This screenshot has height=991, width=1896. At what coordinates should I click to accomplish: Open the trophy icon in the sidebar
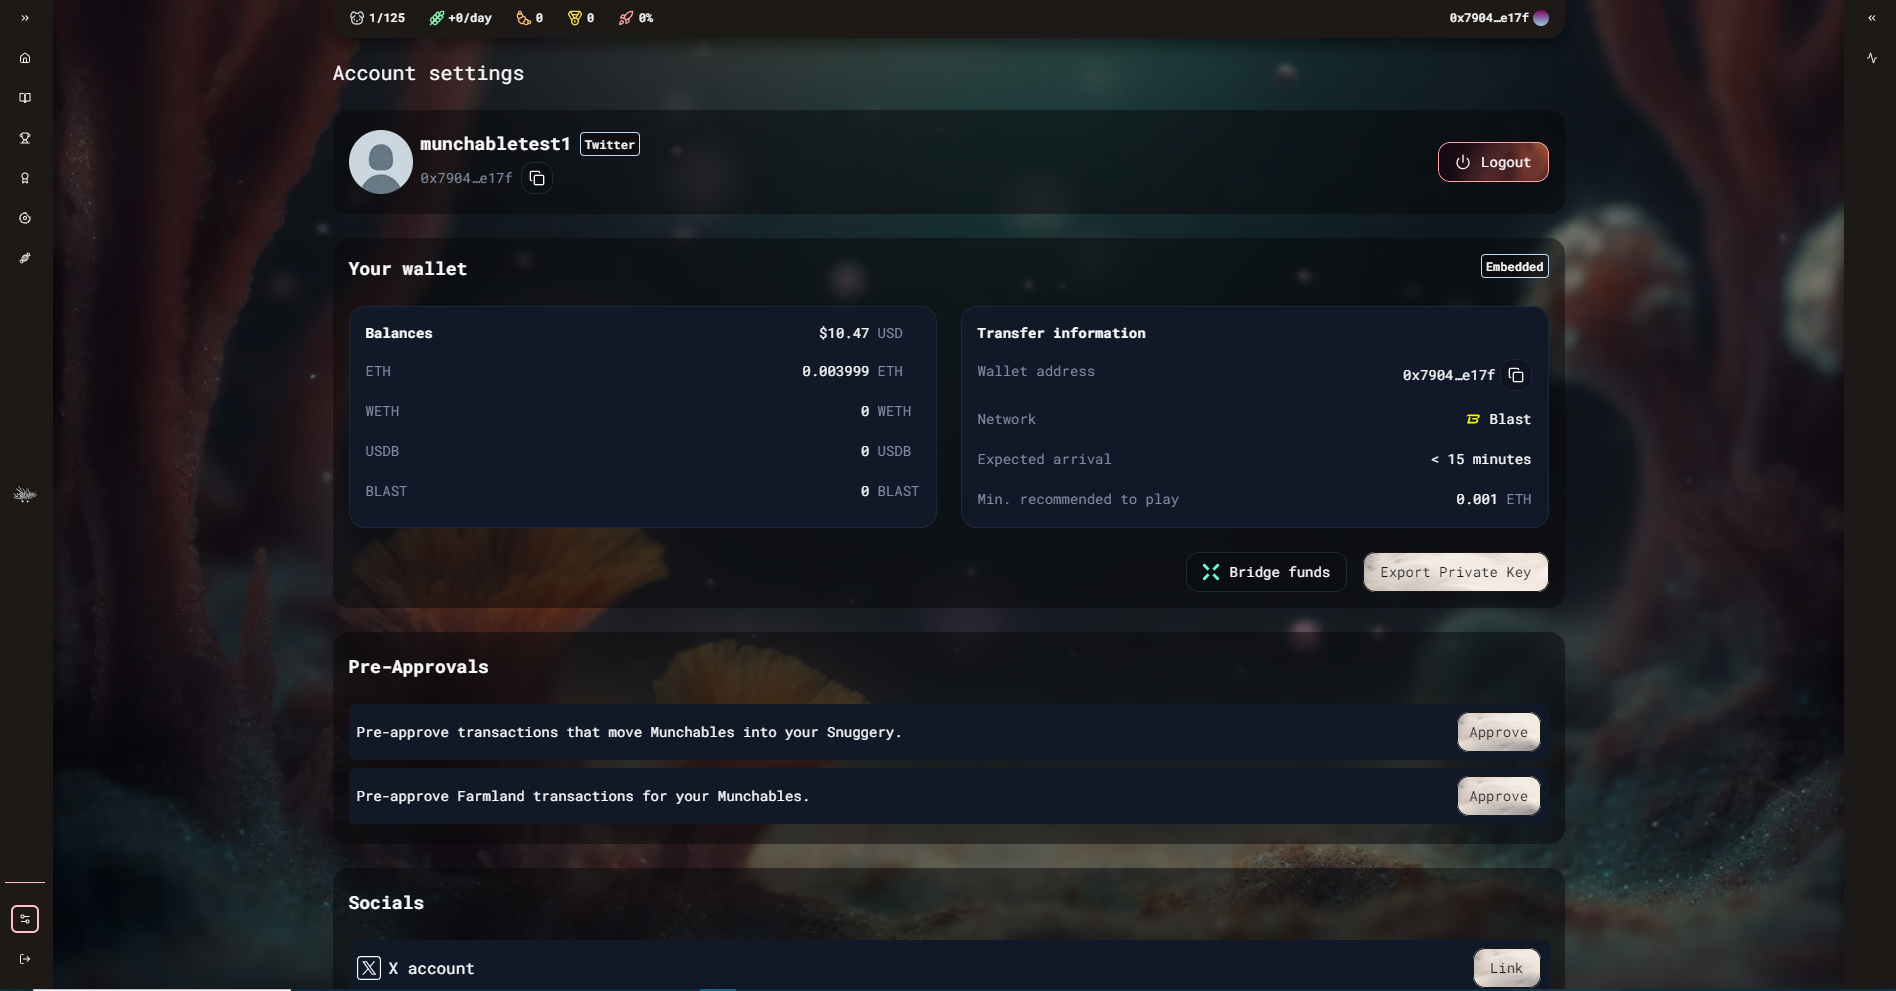point(25,138)
